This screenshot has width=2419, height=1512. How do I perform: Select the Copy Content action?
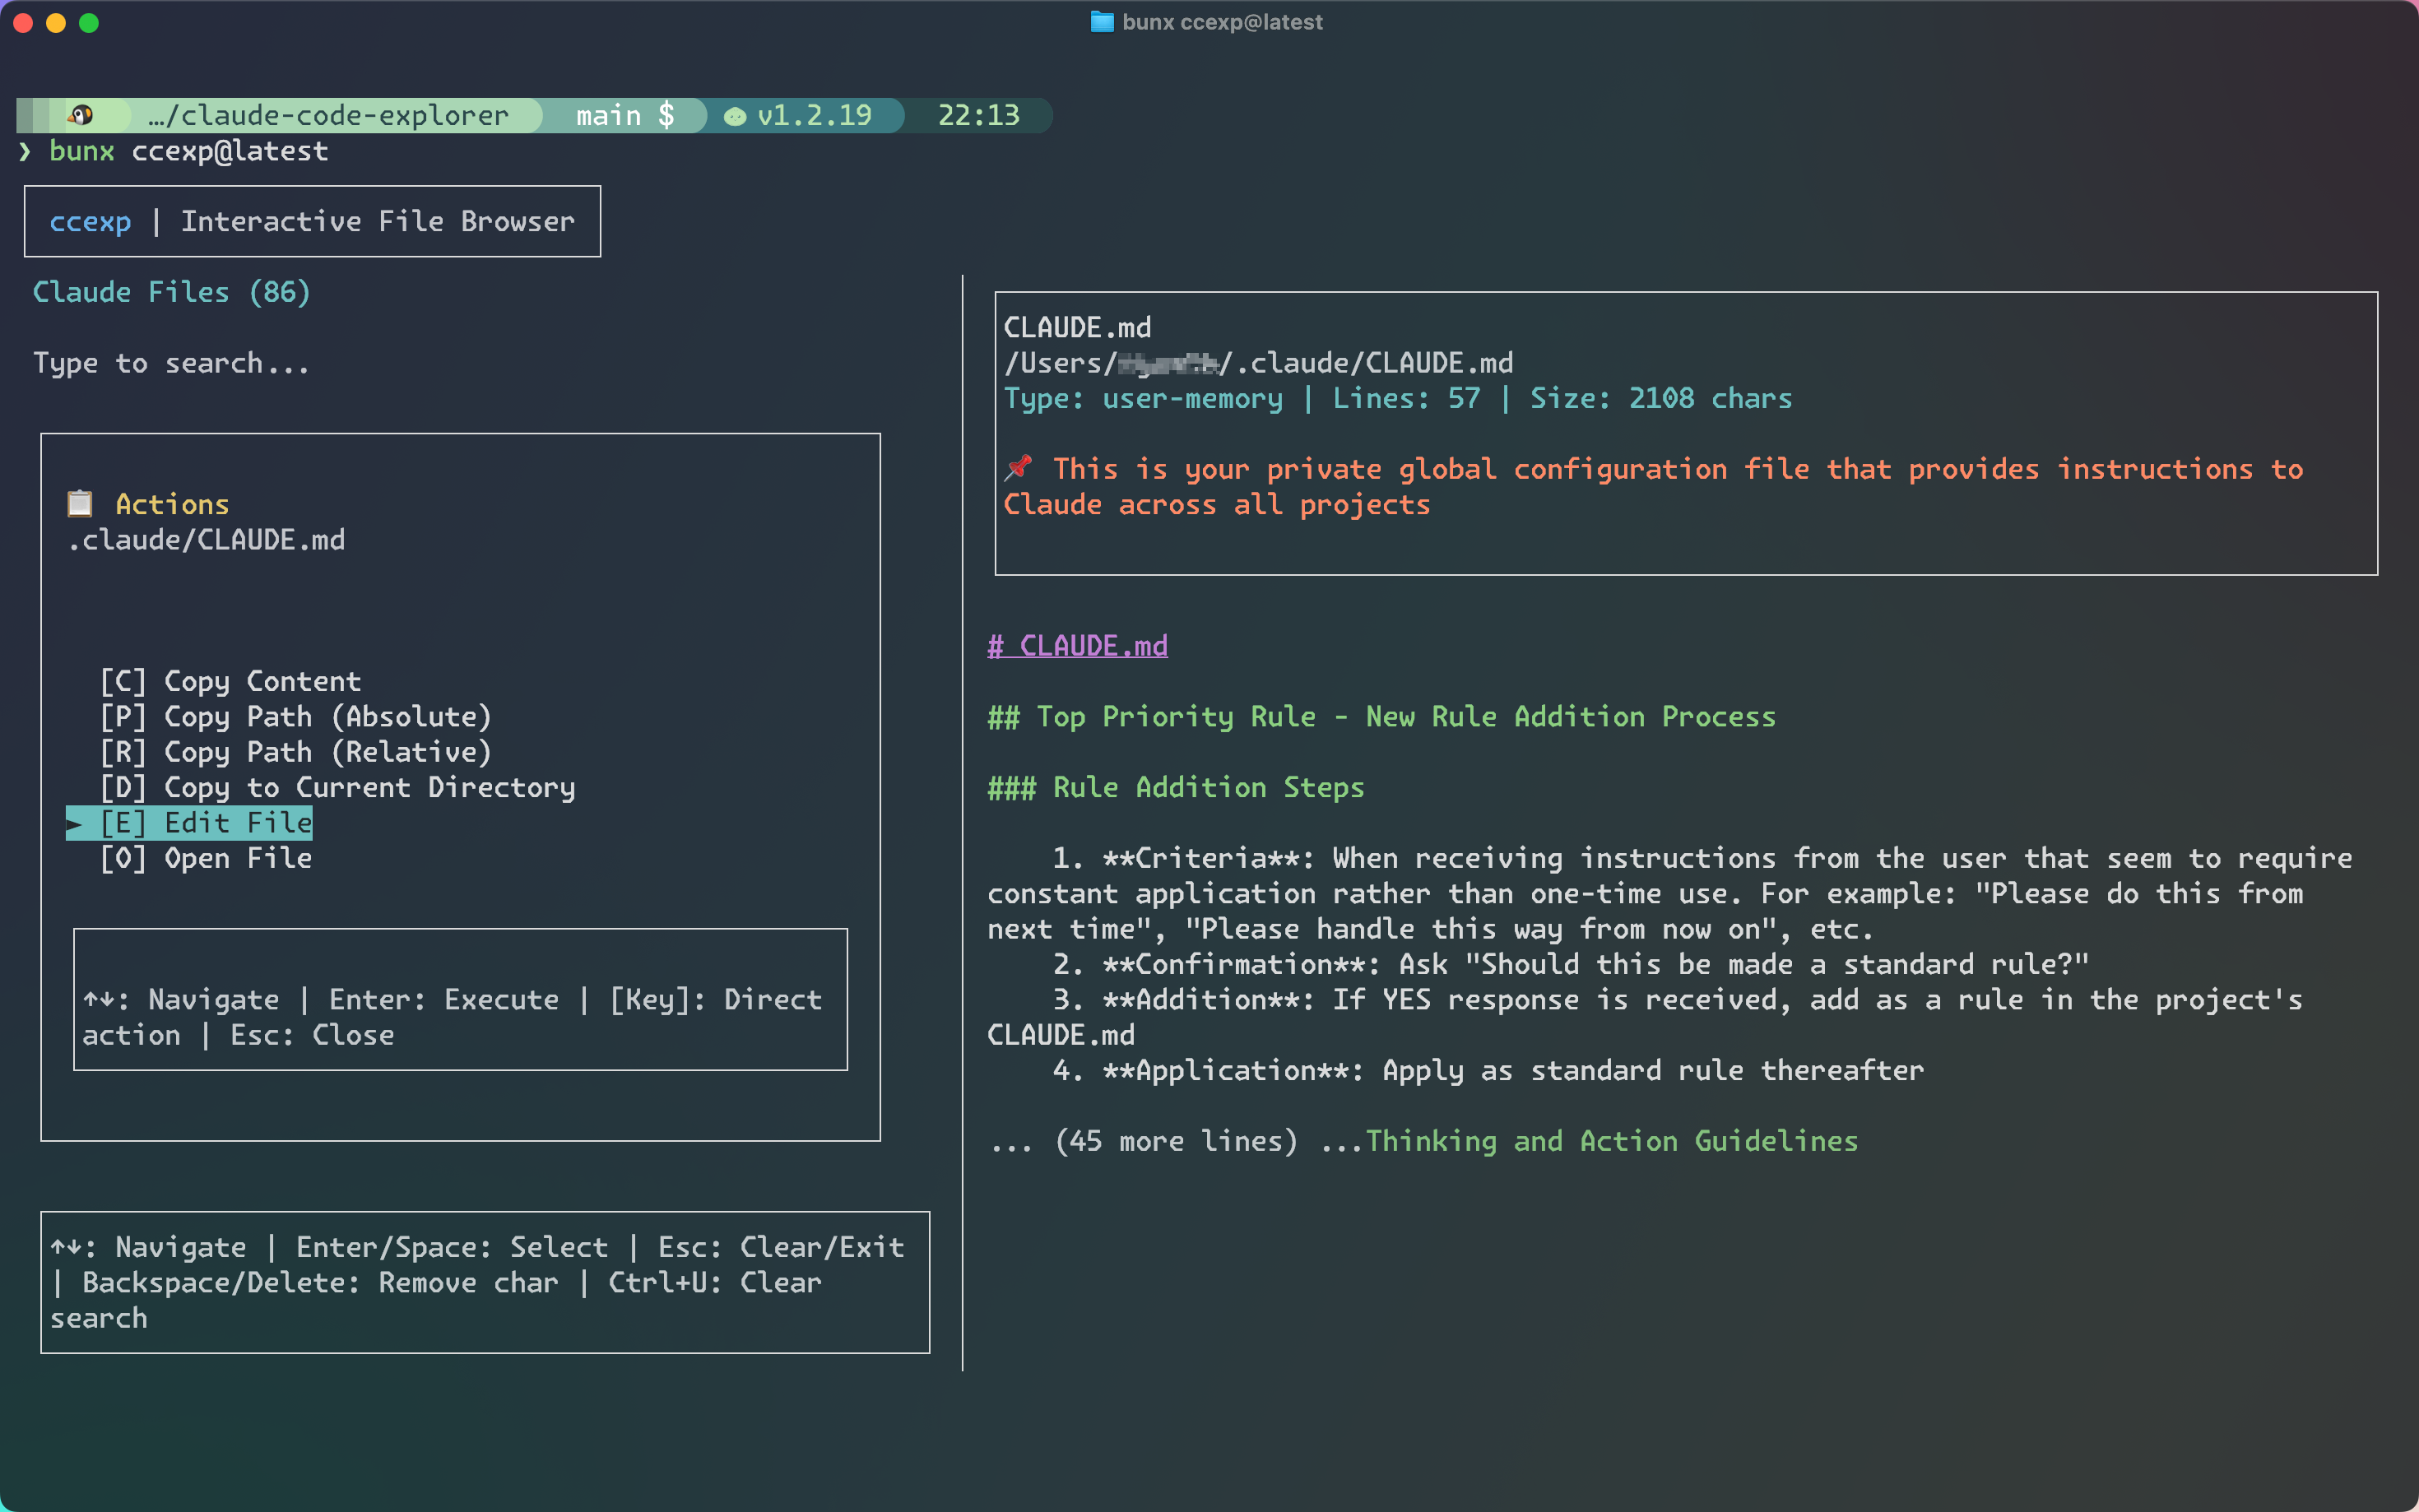[x=230, y=681]
